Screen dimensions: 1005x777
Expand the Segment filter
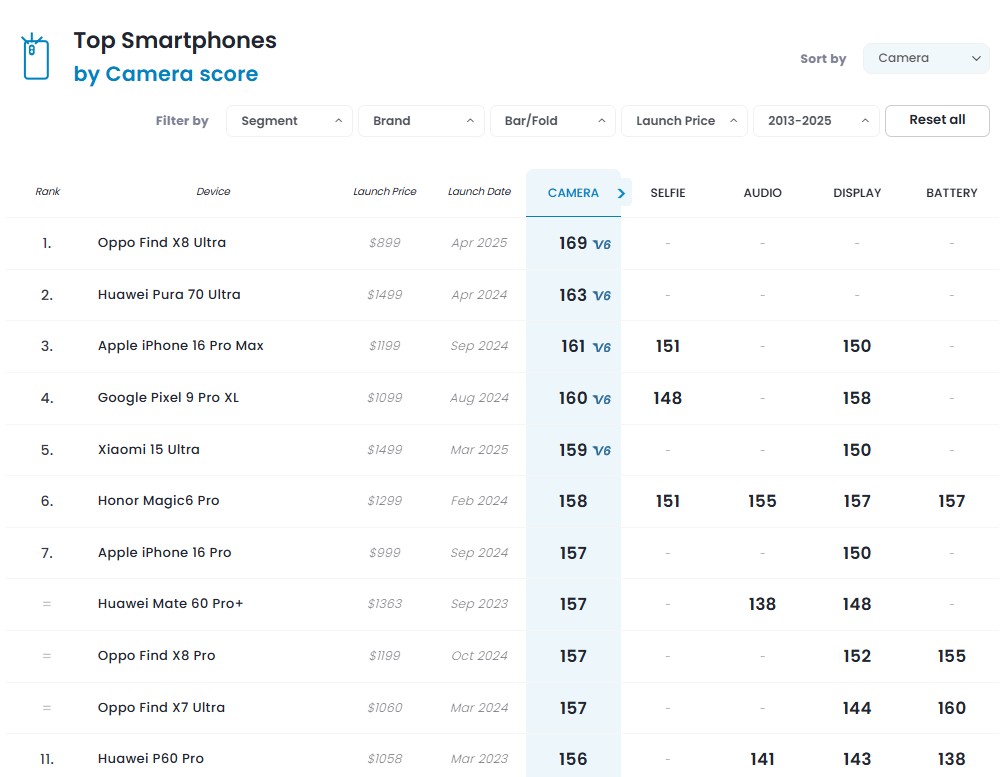[289, 121]
